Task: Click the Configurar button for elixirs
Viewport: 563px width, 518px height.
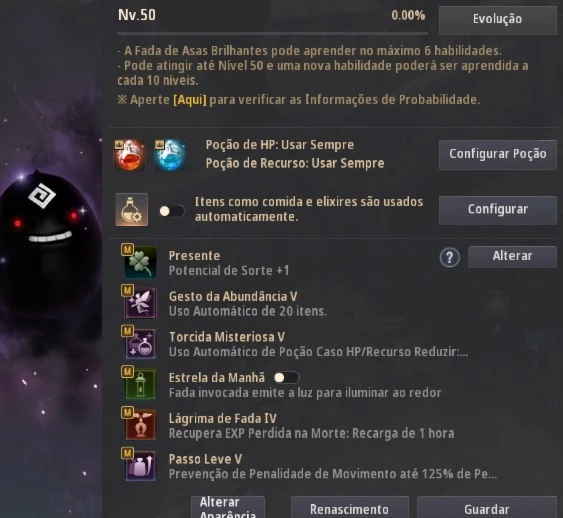Action: [498, 210]
